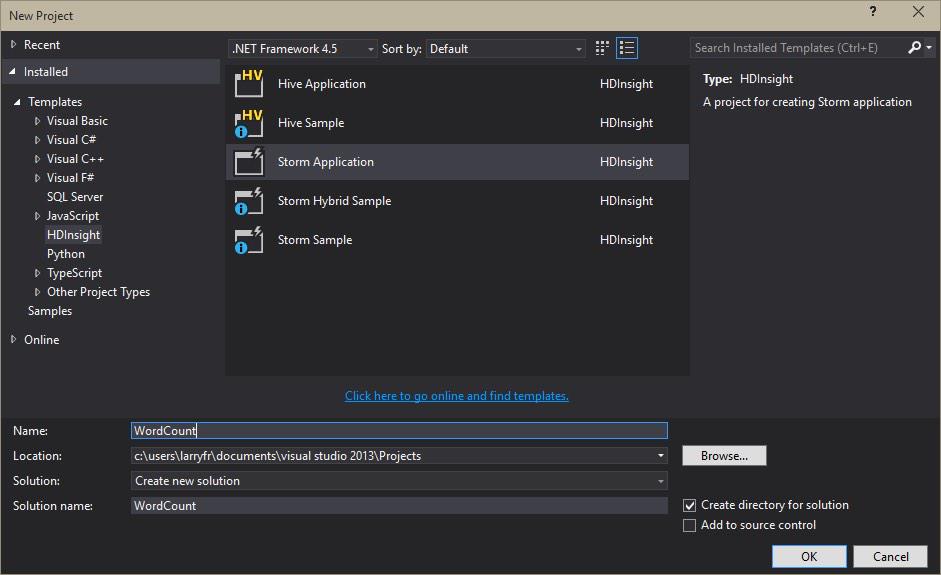The height and width of the screenshot is (575, 941).
Task: Expand the Visual F# node
Action: coord(37,178)
